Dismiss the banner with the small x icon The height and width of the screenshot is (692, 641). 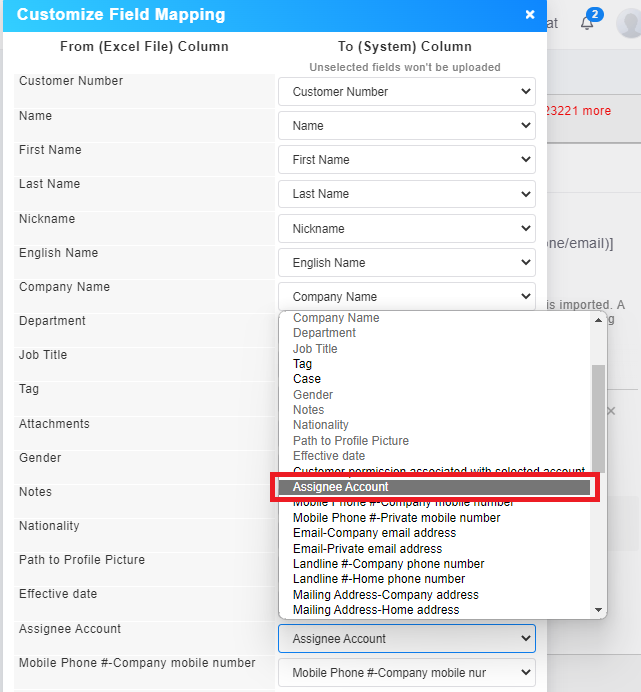[x=612, y=411]
